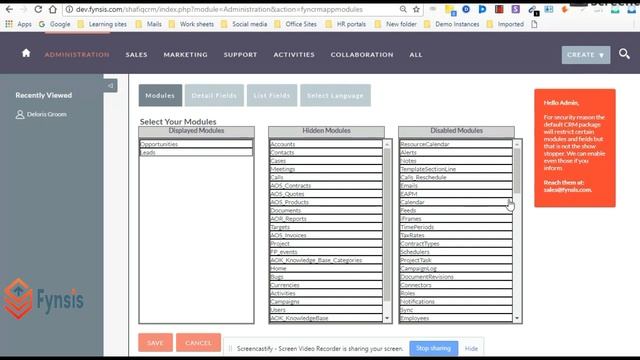This screenshot has height=360, width=640.
Task: Select Documents in Hidden Modules
Action: point(326,211)
